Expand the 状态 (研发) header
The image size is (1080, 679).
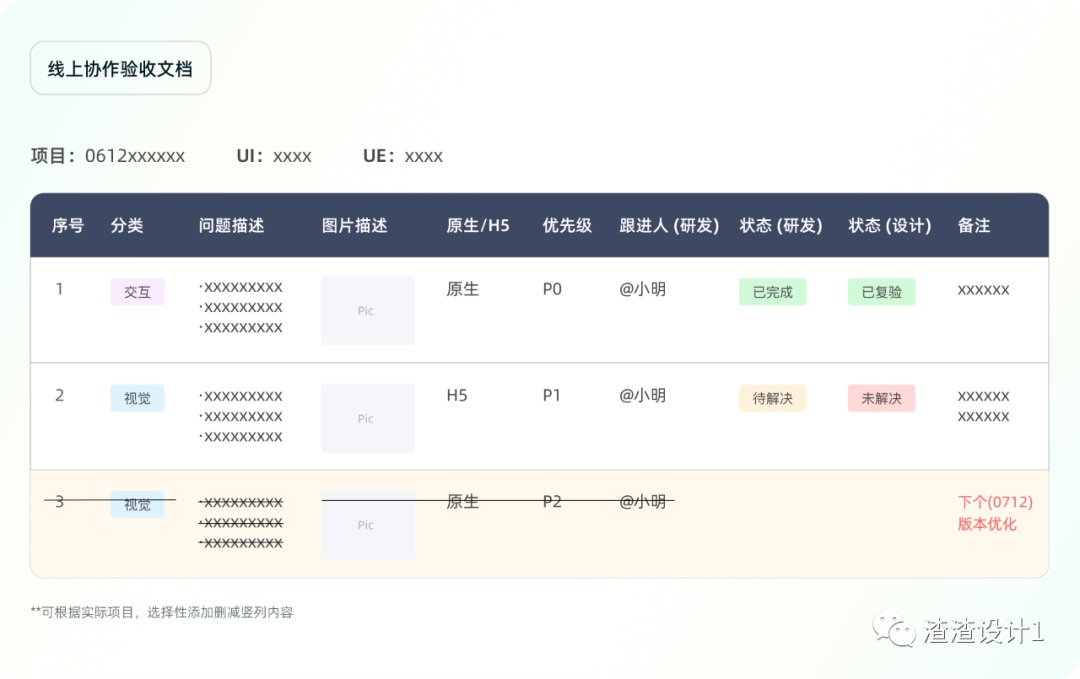pyautogui.click(x=780, y=226)
